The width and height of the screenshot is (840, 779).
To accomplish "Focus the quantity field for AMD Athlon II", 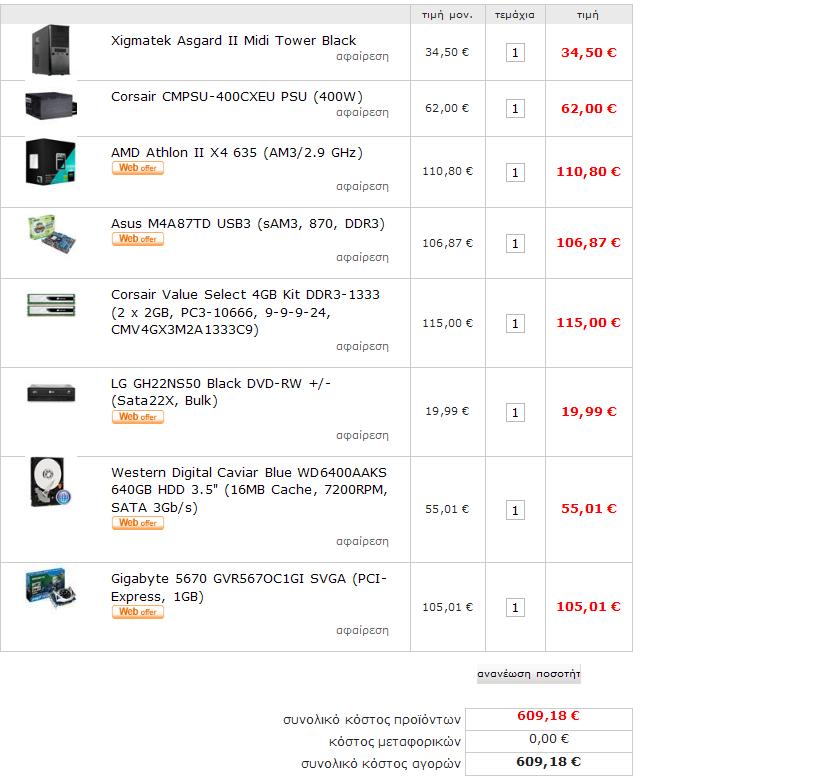I will (515, 172).
